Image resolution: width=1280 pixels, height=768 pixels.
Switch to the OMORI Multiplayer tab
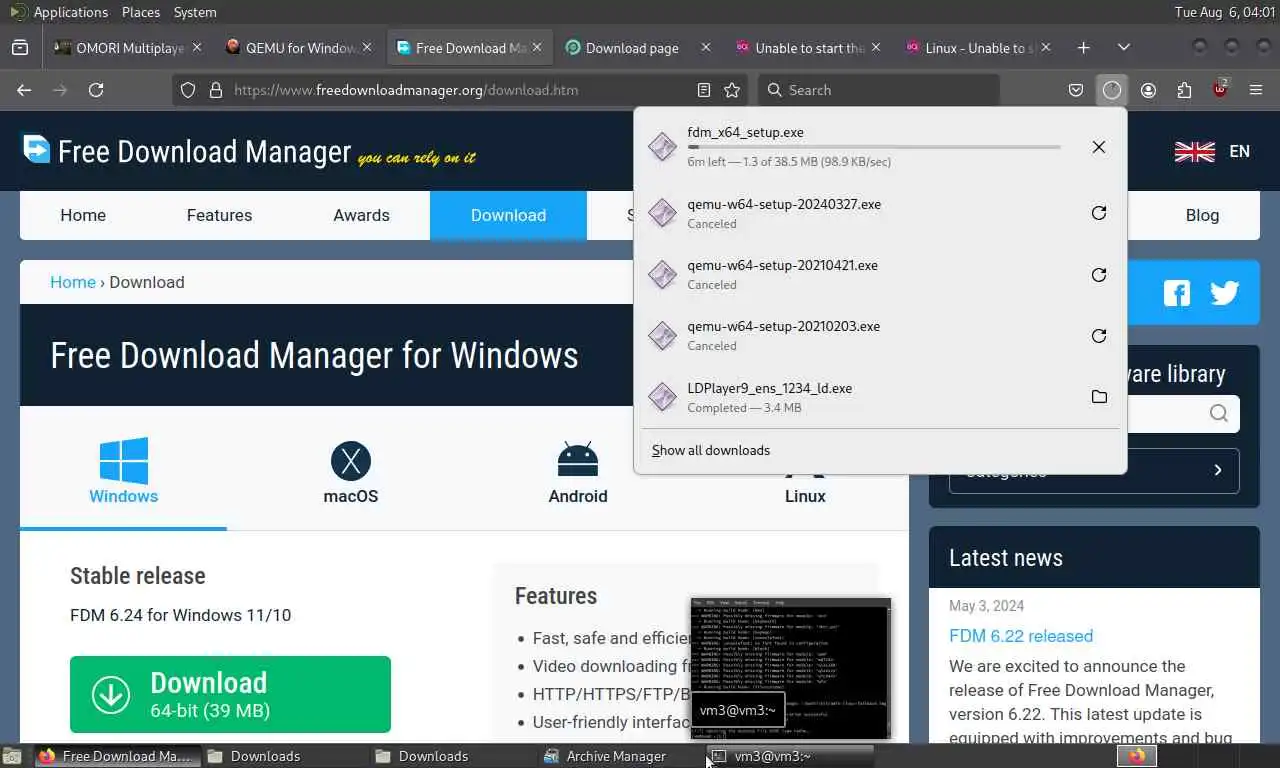128,47
